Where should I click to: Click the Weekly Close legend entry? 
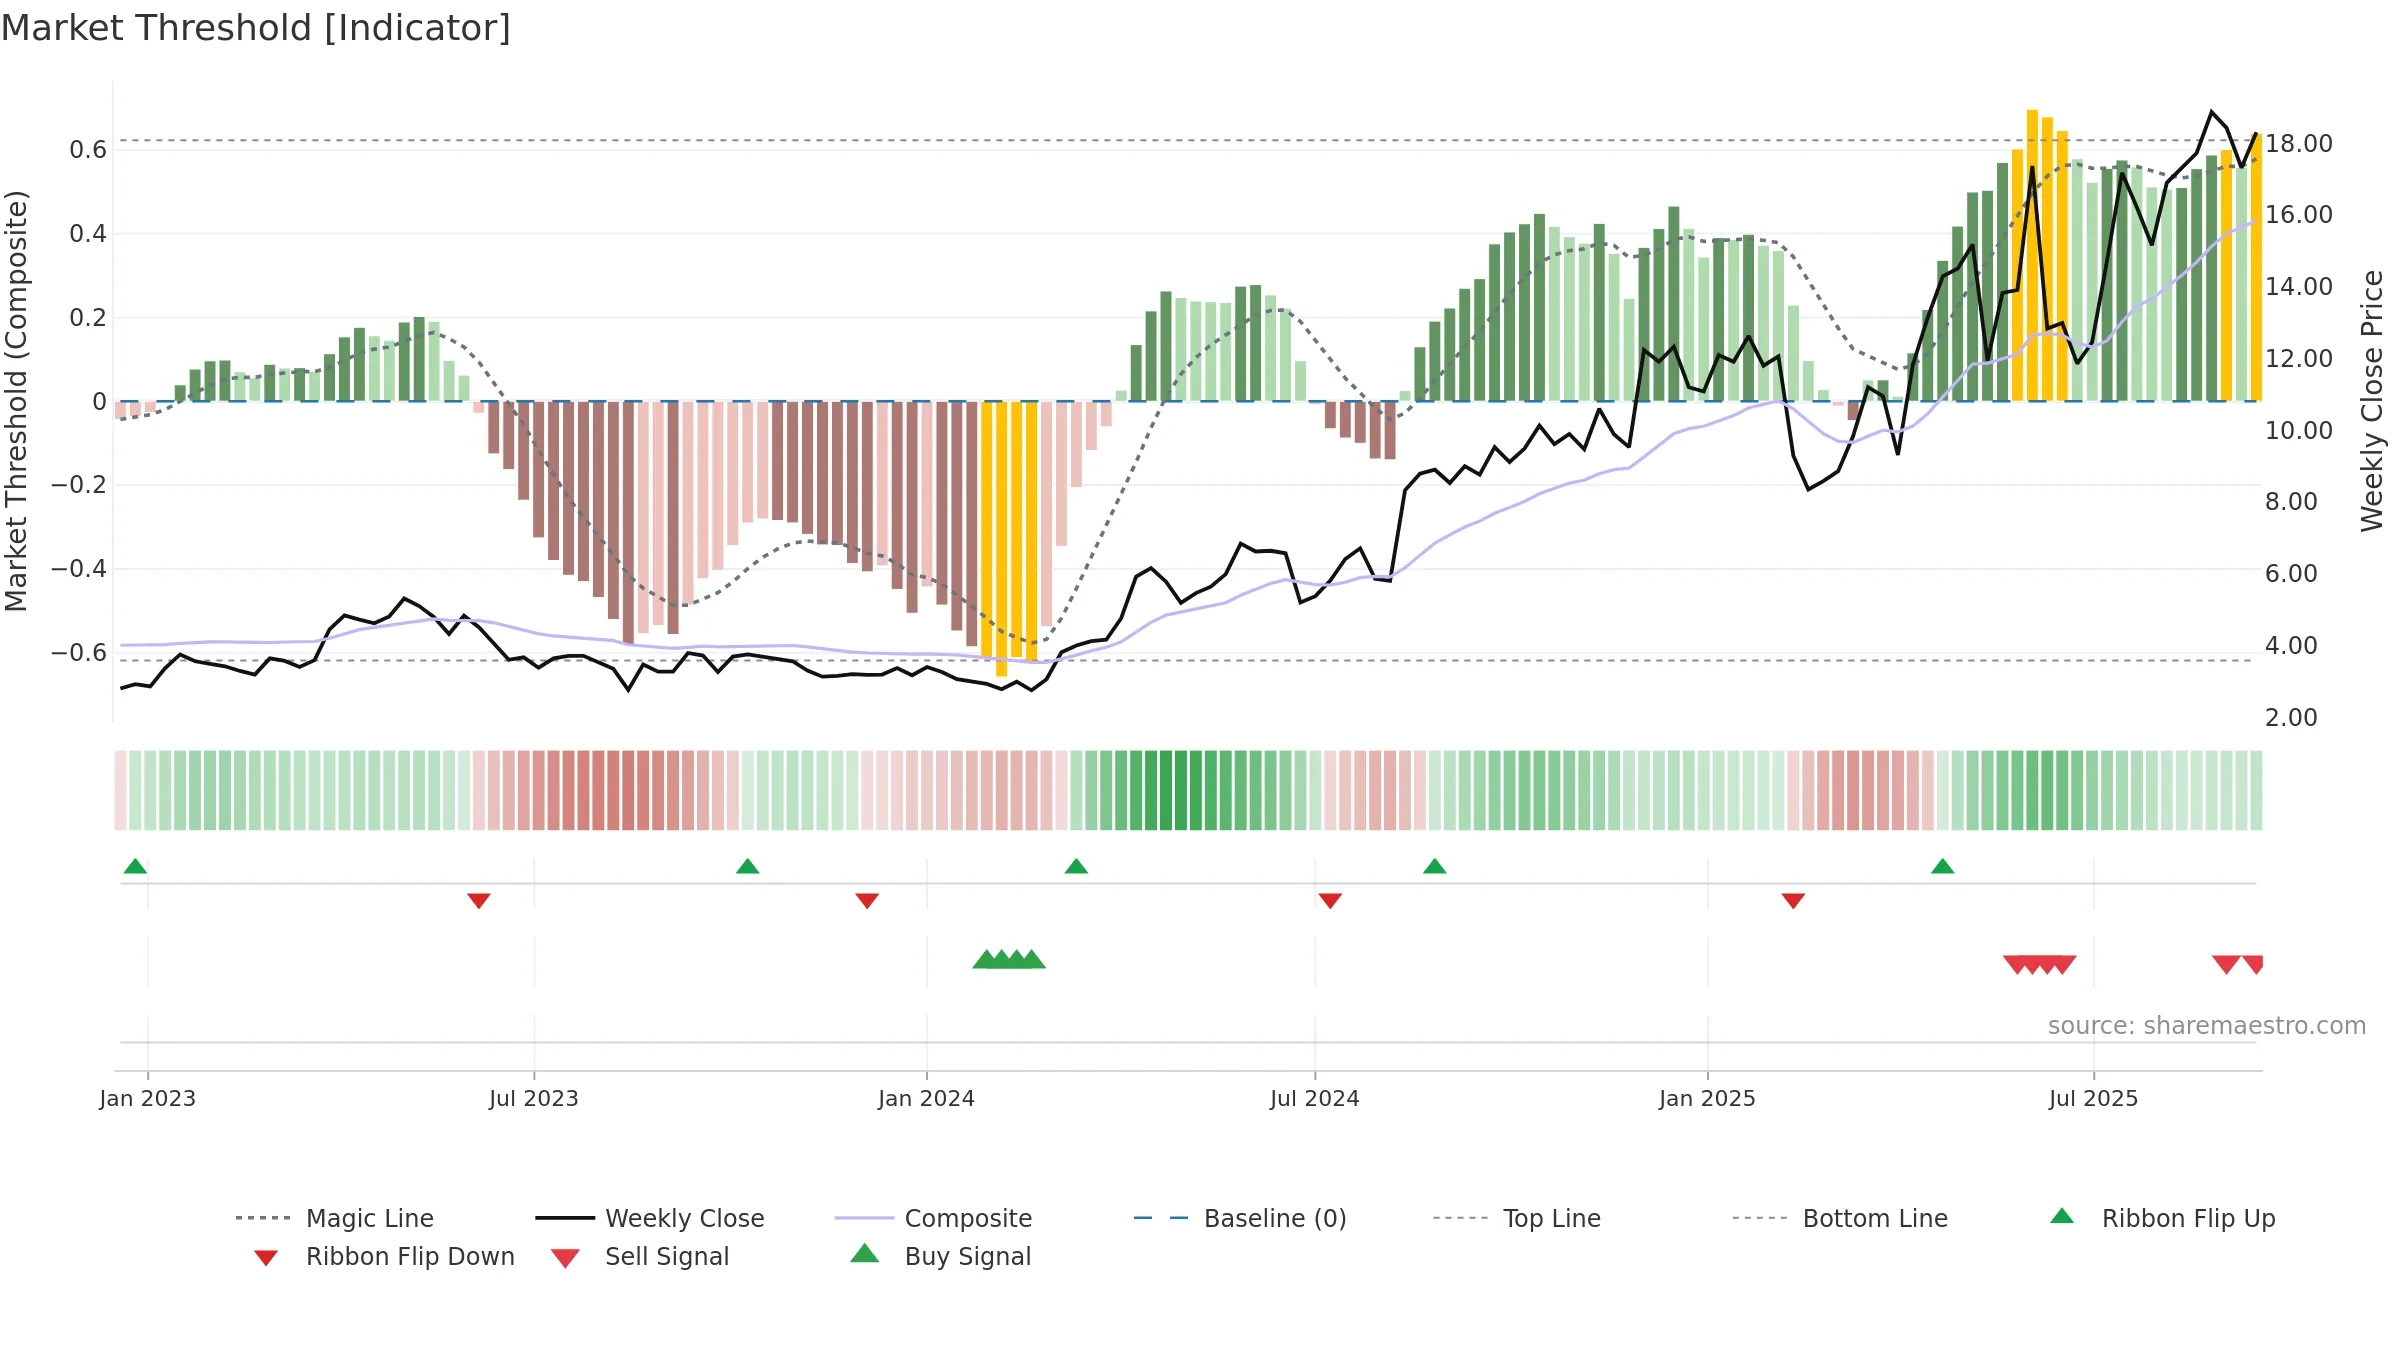[x=649, y=1218]
